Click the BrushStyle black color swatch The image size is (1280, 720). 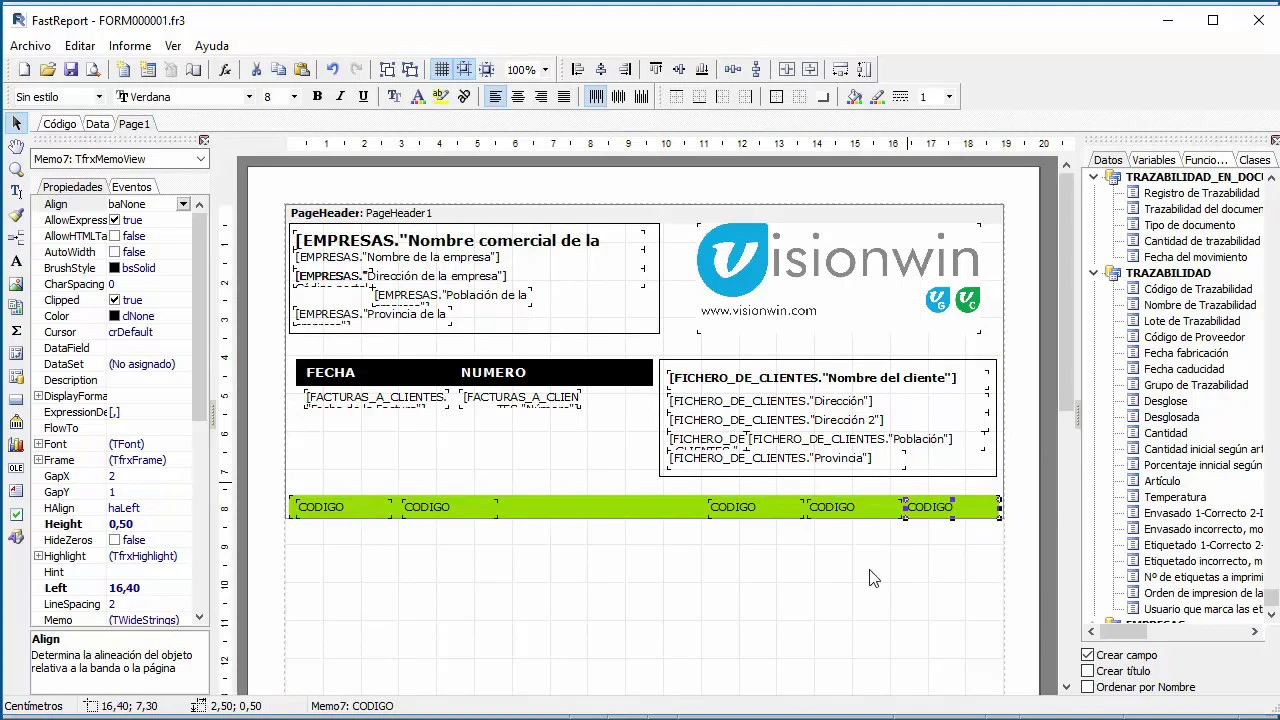[x=114, y=268]
